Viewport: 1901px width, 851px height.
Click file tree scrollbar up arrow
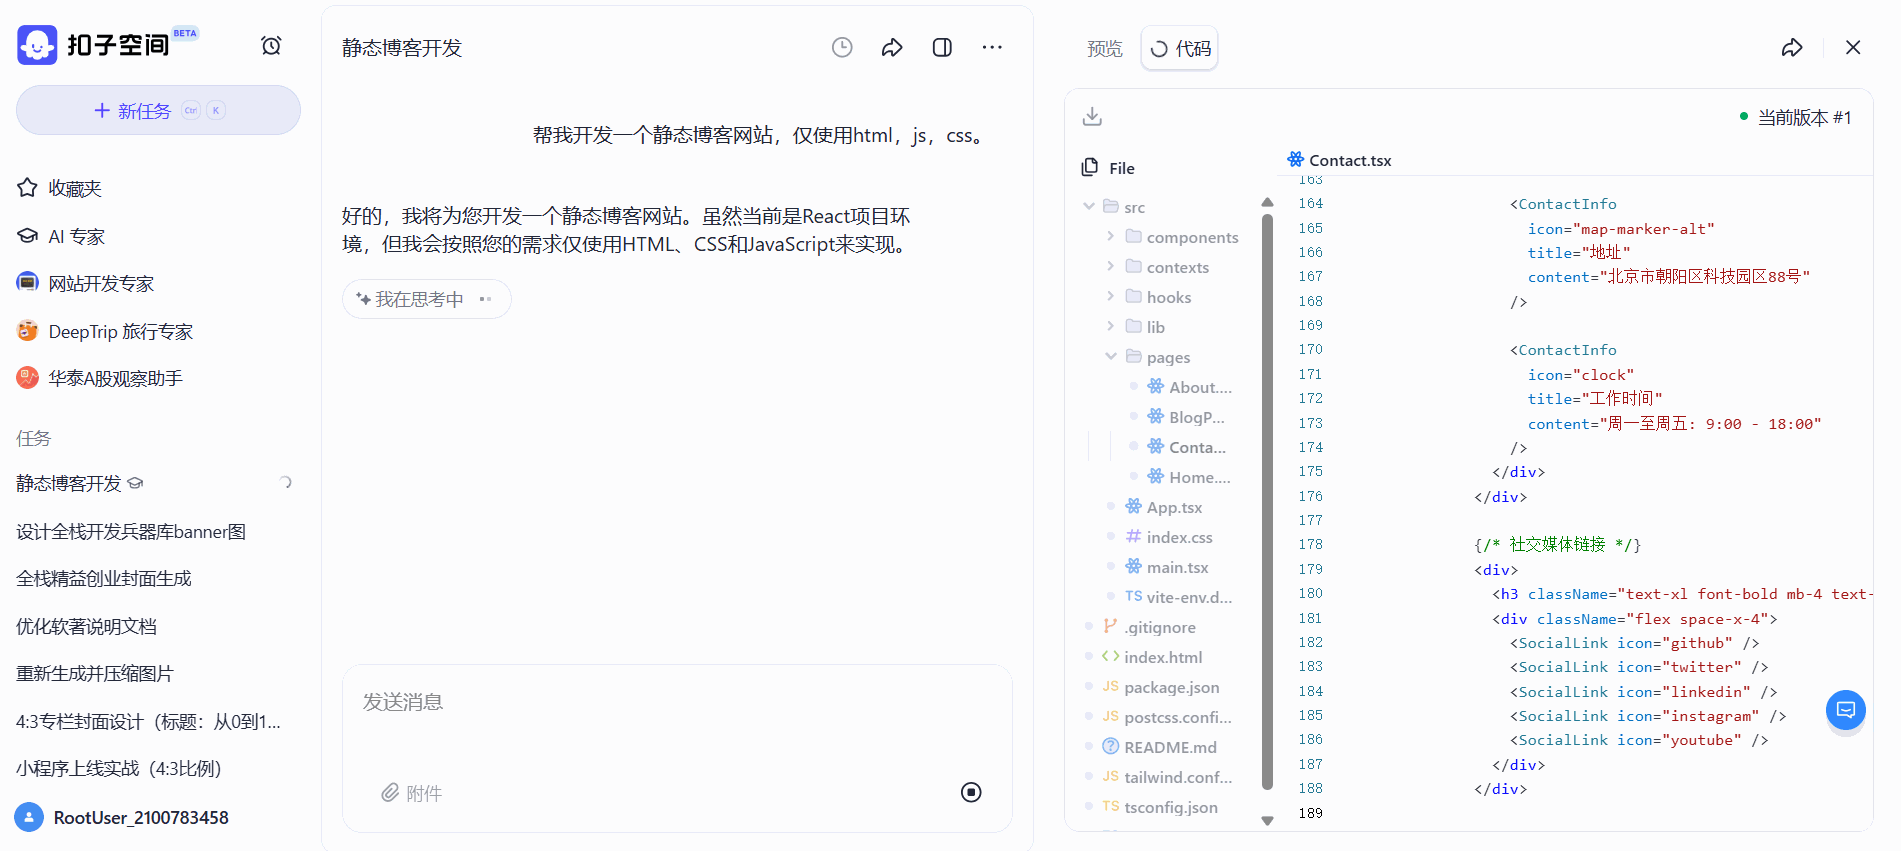click(1268, 202)
